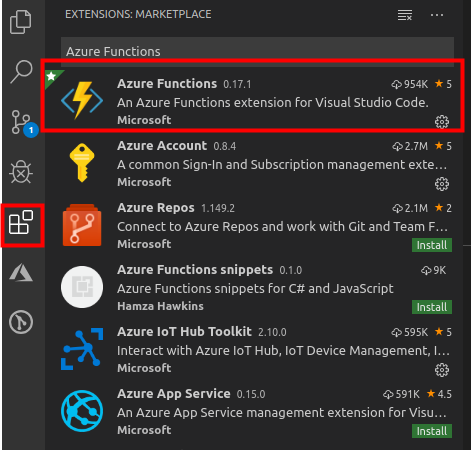Screen dimensions: 472x451
Task: Select the Azure App Service title
Action: [174, 394]
